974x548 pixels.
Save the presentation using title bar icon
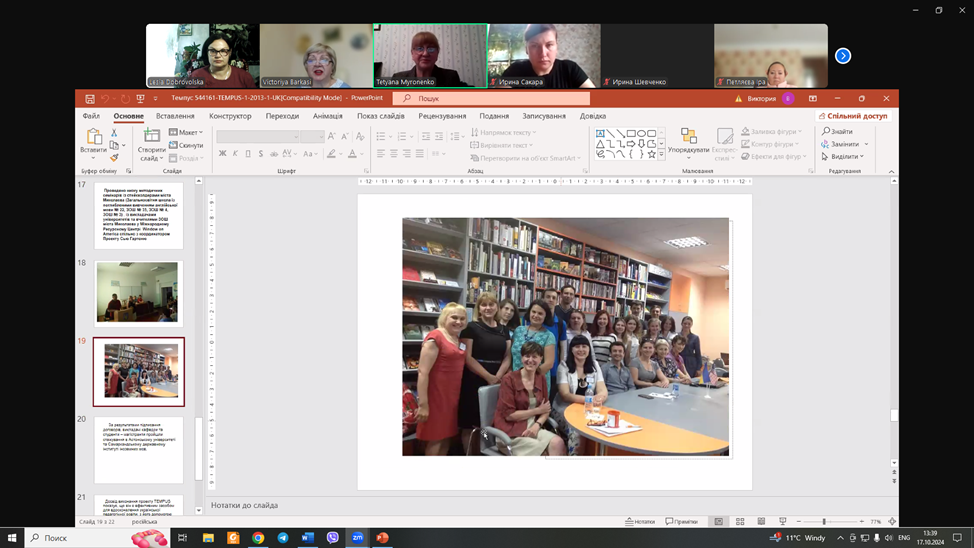(x=90, y=99)
